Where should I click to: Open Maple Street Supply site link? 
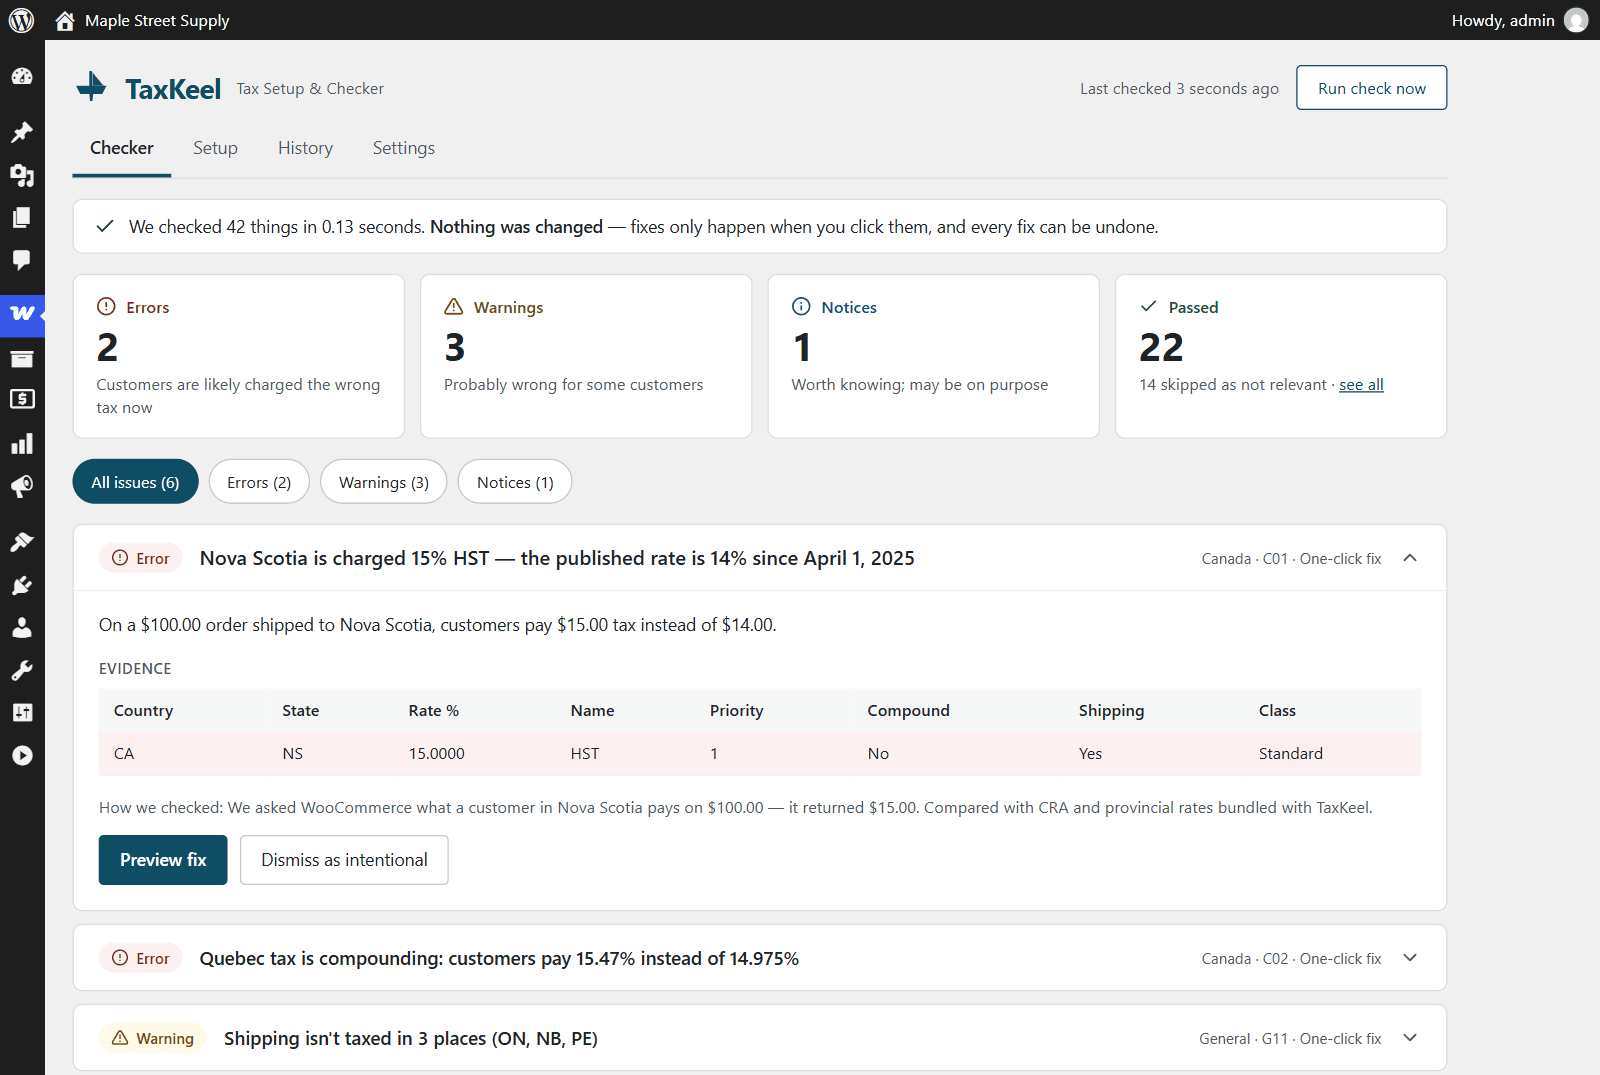(x=157, y=20)
